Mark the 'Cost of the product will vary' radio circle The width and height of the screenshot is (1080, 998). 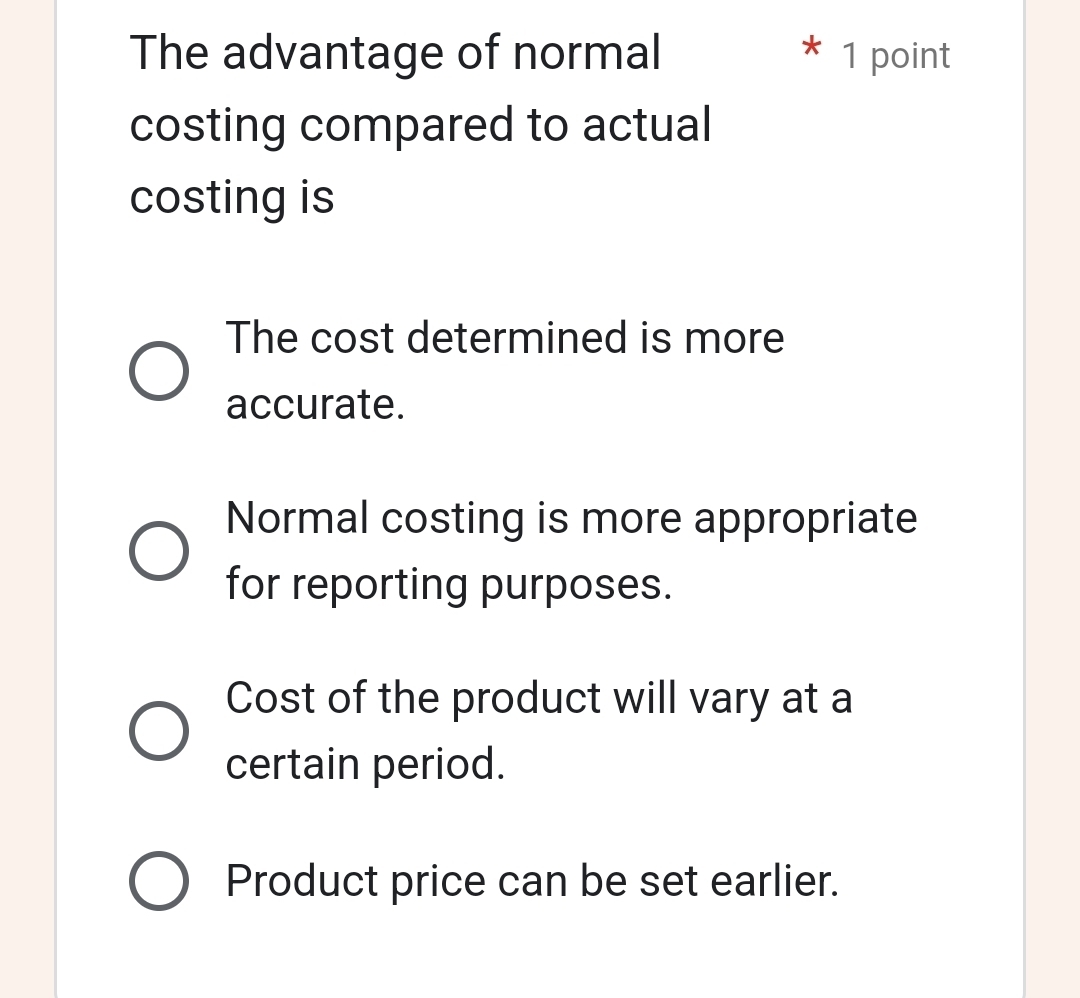(x=158, y=731)
